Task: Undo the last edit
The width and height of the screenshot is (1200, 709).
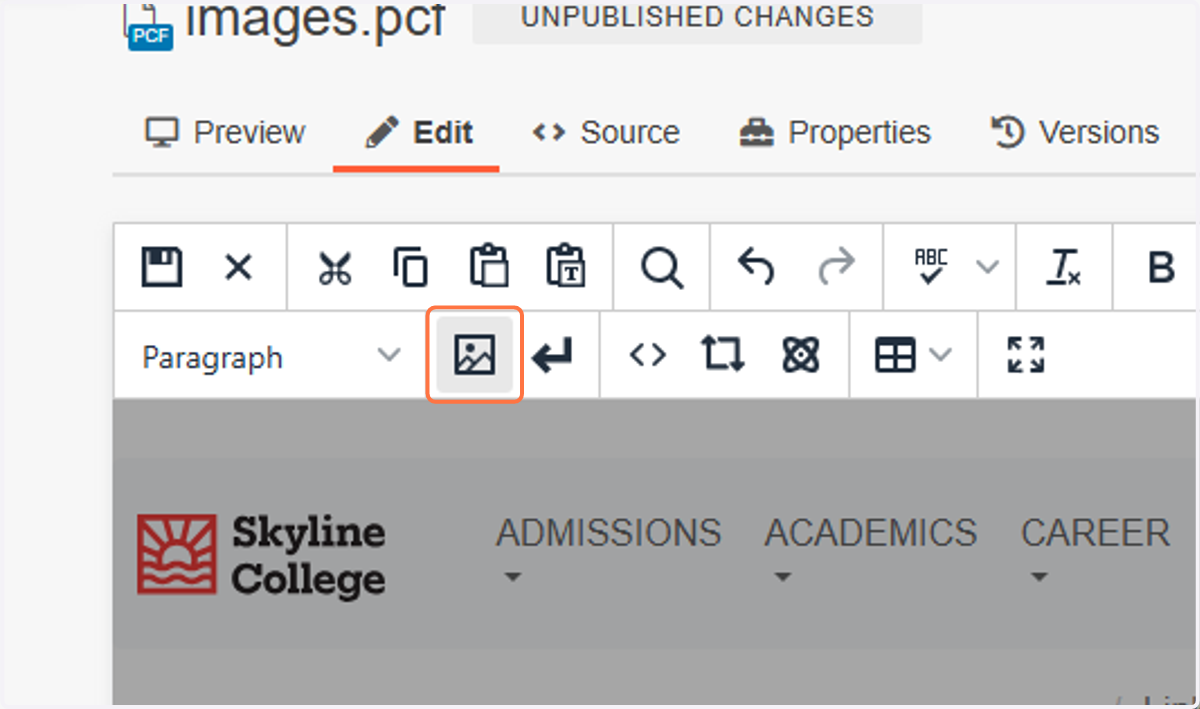Action: pyautogui.click(x=755, y=266)
